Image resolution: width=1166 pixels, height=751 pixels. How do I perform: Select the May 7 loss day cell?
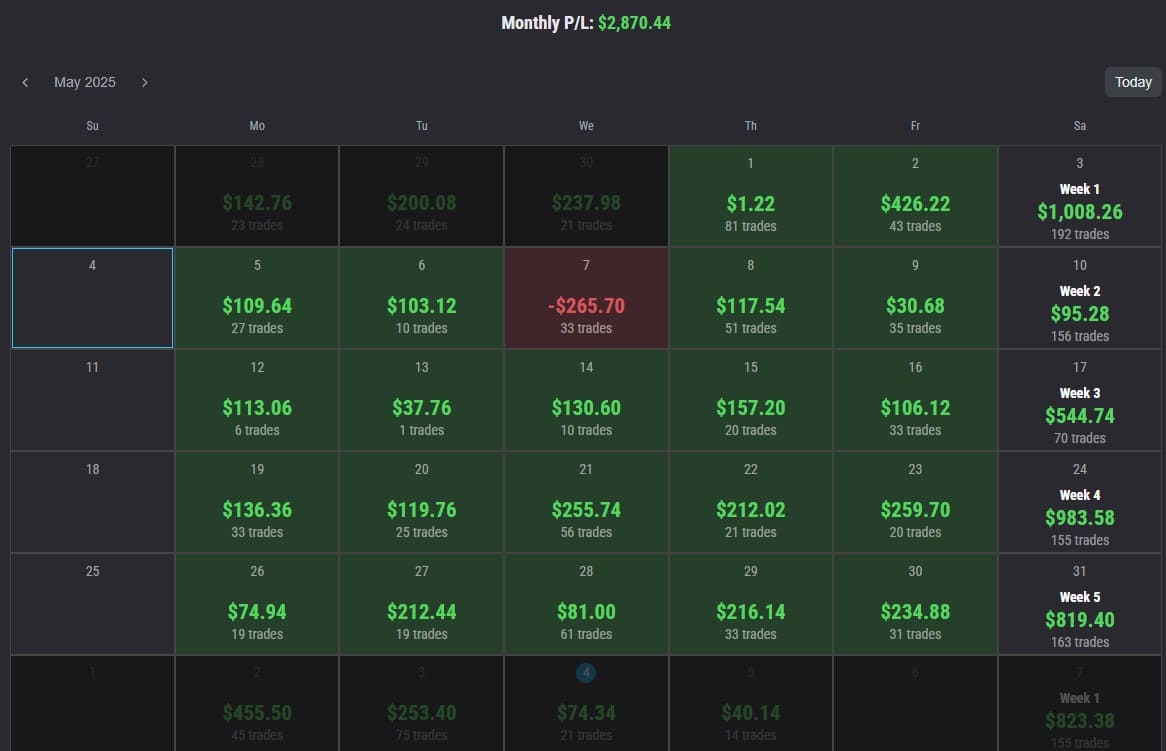pyautogui.click(x=586, y=298)
